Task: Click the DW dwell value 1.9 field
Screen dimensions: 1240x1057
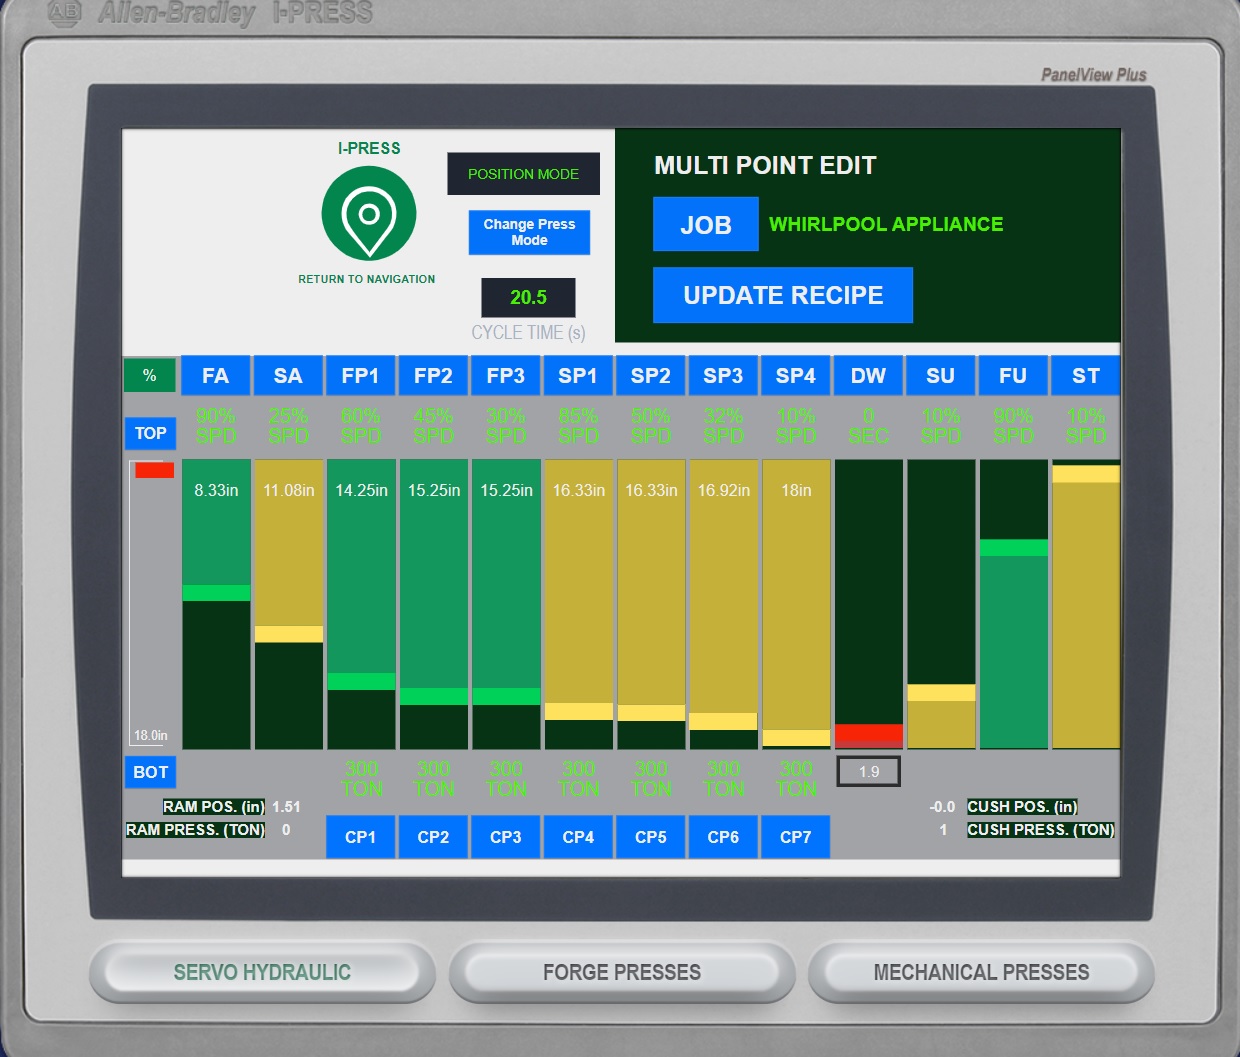Action: [868, 772]
